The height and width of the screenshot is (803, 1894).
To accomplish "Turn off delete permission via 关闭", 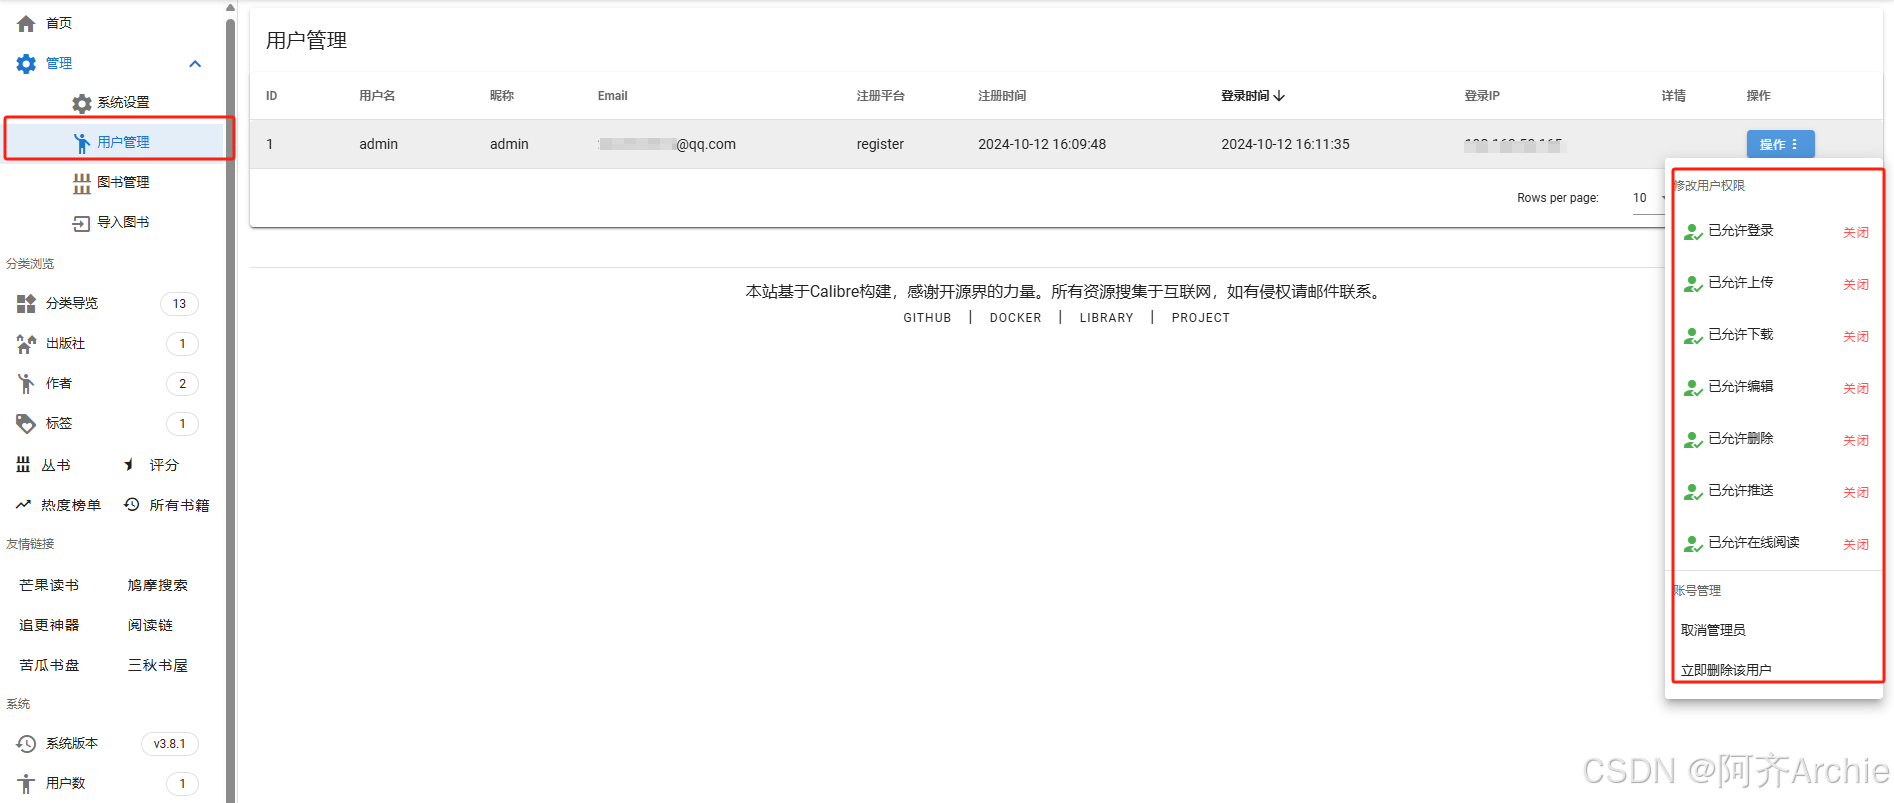I will [1856, 440].
